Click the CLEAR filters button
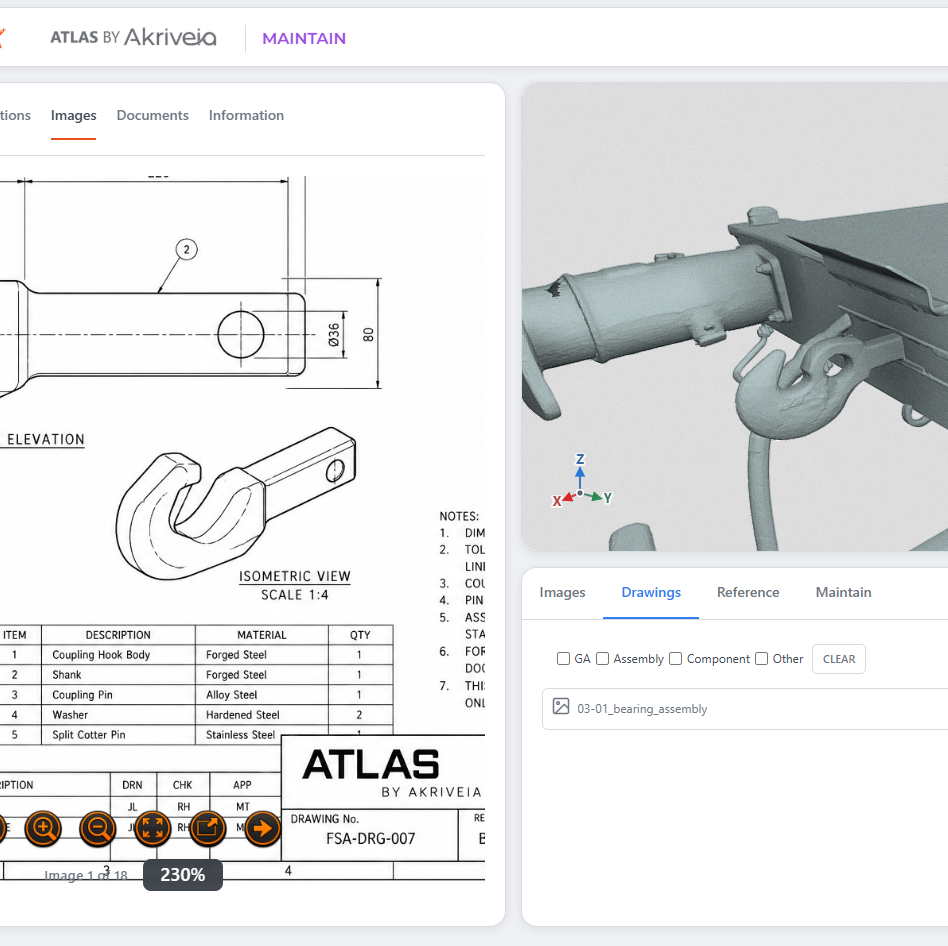The height and width of the screenshot is (946, 948). (x=839, y=659)
